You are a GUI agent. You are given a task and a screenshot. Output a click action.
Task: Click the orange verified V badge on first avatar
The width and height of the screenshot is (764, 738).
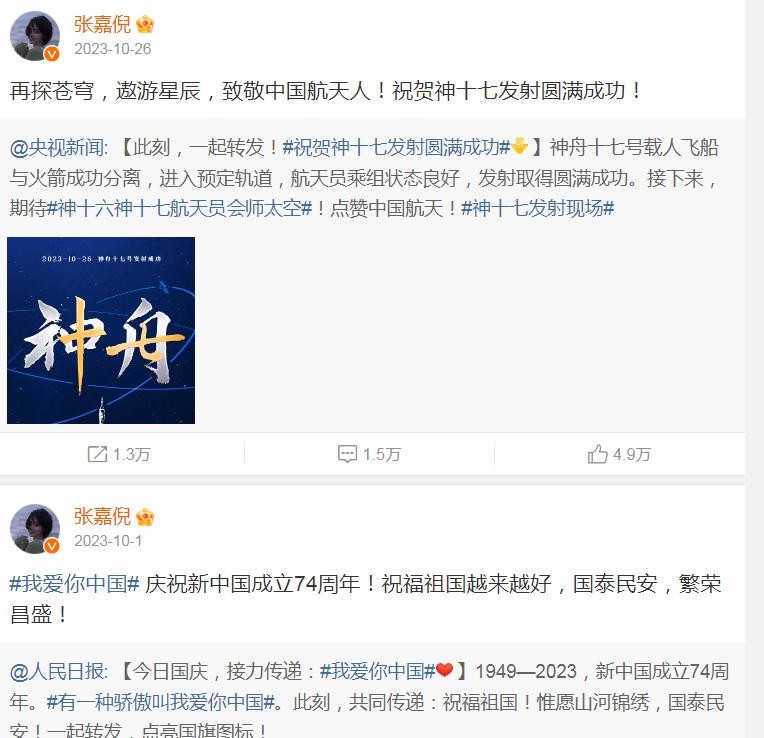tap(52, 54)
